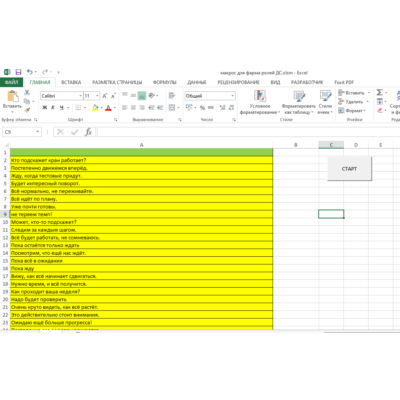Click the Paste (Вставить) clipboard icon
Screen dimensions: 400x400
point(13,96)
